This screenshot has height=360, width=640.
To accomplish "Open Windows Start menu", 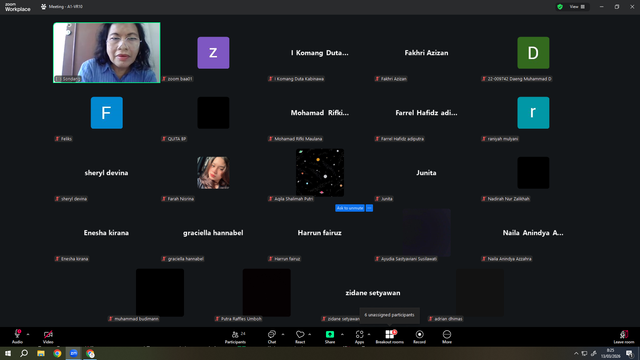I will click(8, 353).
